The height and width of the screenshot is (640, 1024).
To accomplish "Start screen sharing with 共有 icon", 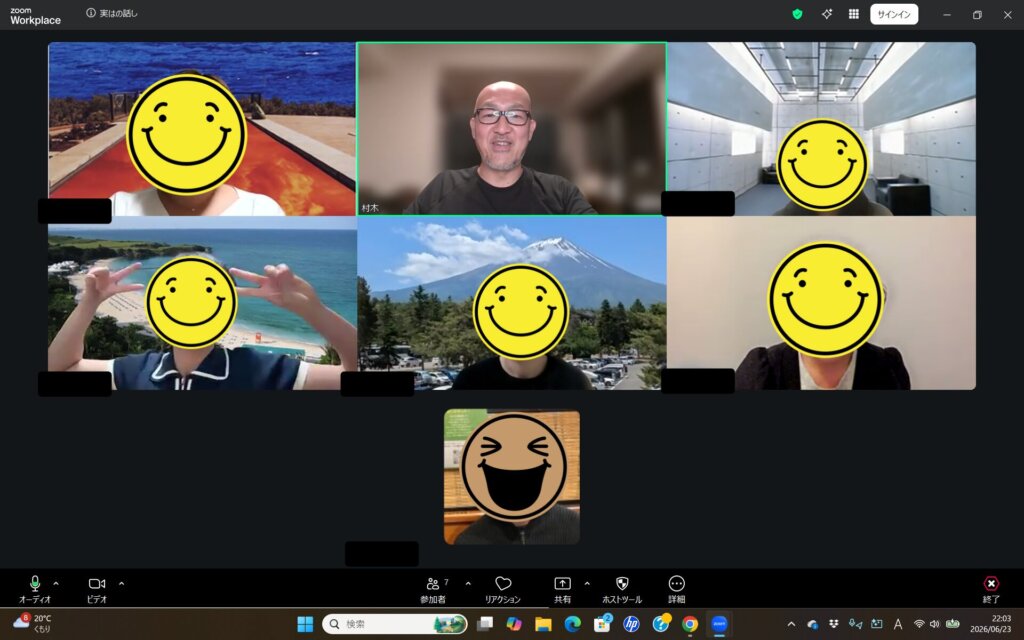I will pyautogui.click(x=562, y=589).
